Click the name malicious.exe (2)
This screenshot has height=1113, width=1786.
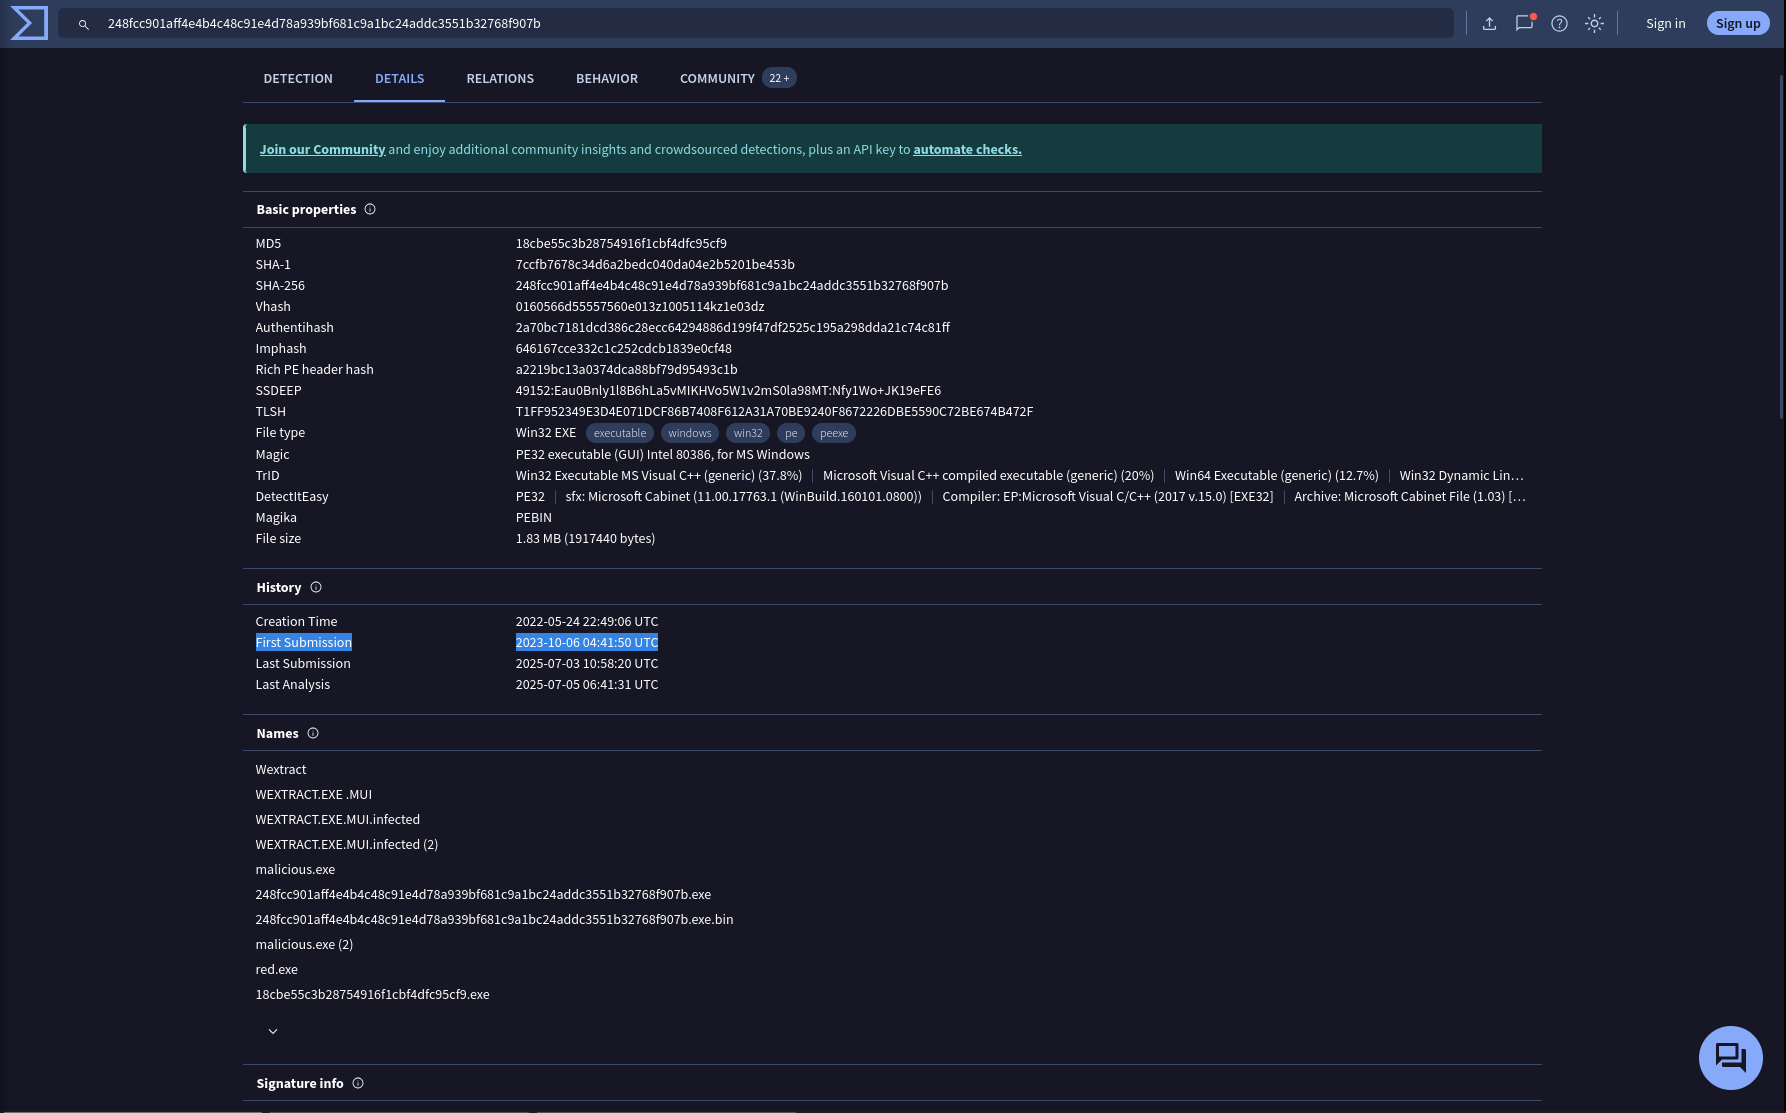tap(304, 944)
